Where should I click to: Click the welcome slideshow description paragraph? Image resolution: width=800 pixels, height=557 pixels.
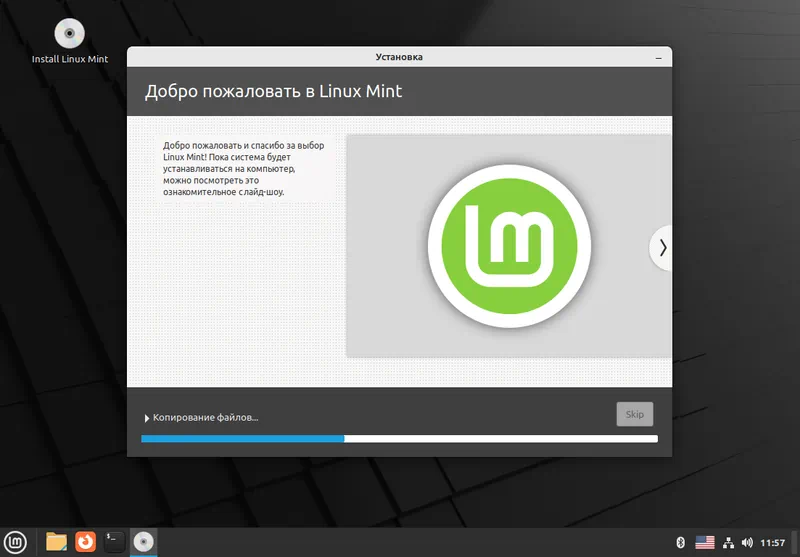243,169
